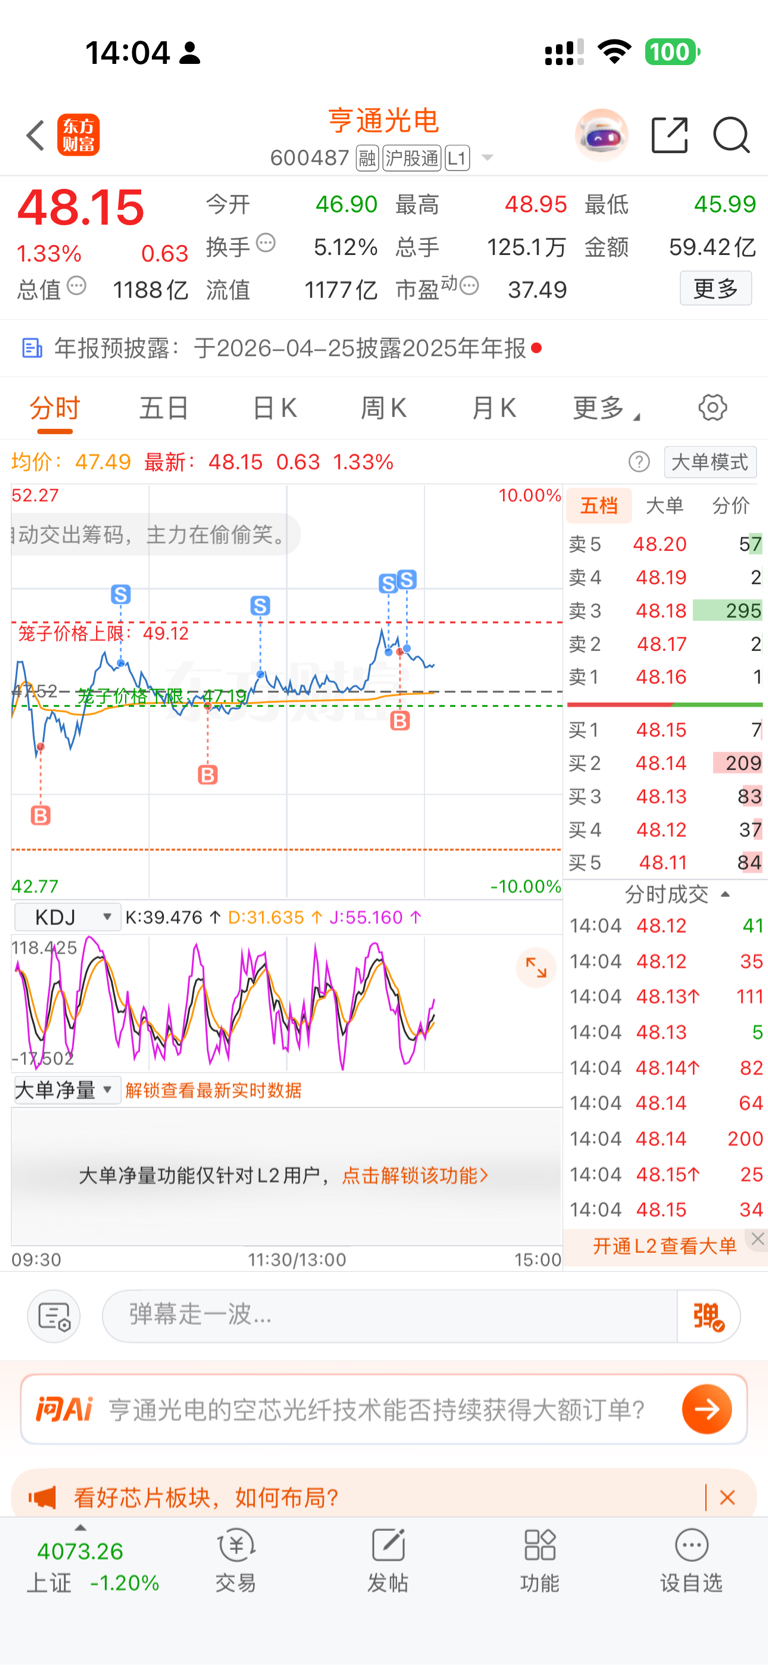Screen dimensions: 768x1665
Task: Open 看好芯片板块,如何布局? promotion
Action: tap(206, 1497)
